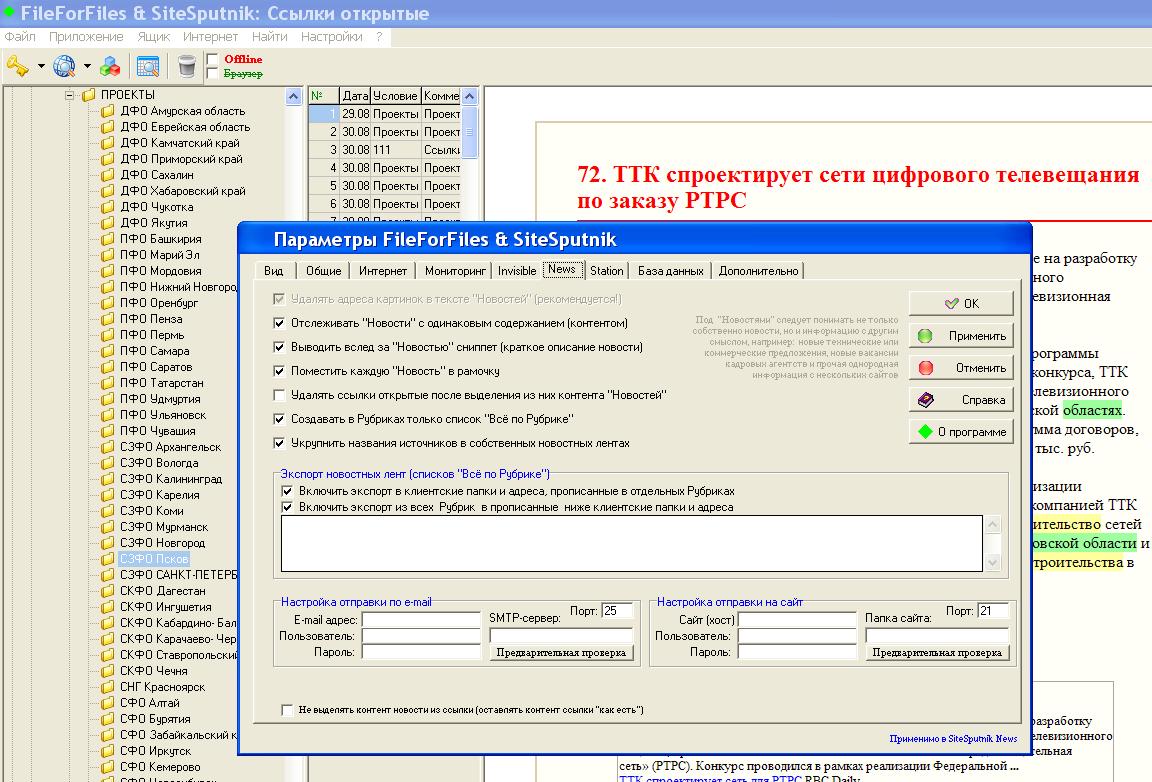Screen dimensions: 1152x782
Task: Click the О программе button
Action: [x=961, y=431]
